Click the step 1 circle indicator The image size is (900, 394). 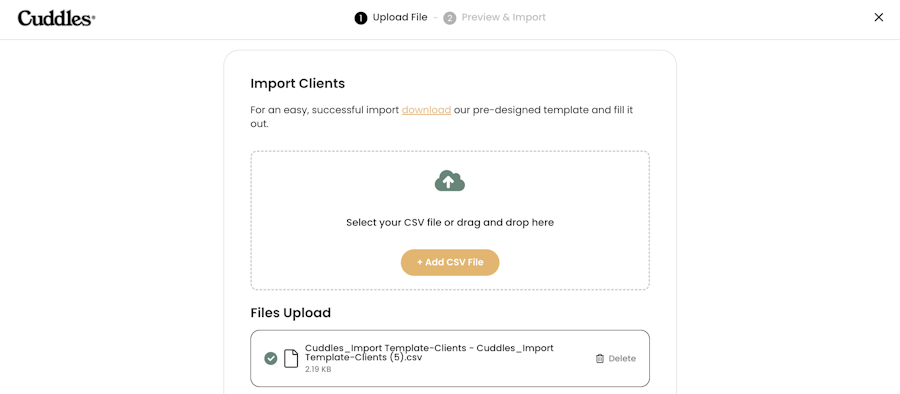[360, 18]
